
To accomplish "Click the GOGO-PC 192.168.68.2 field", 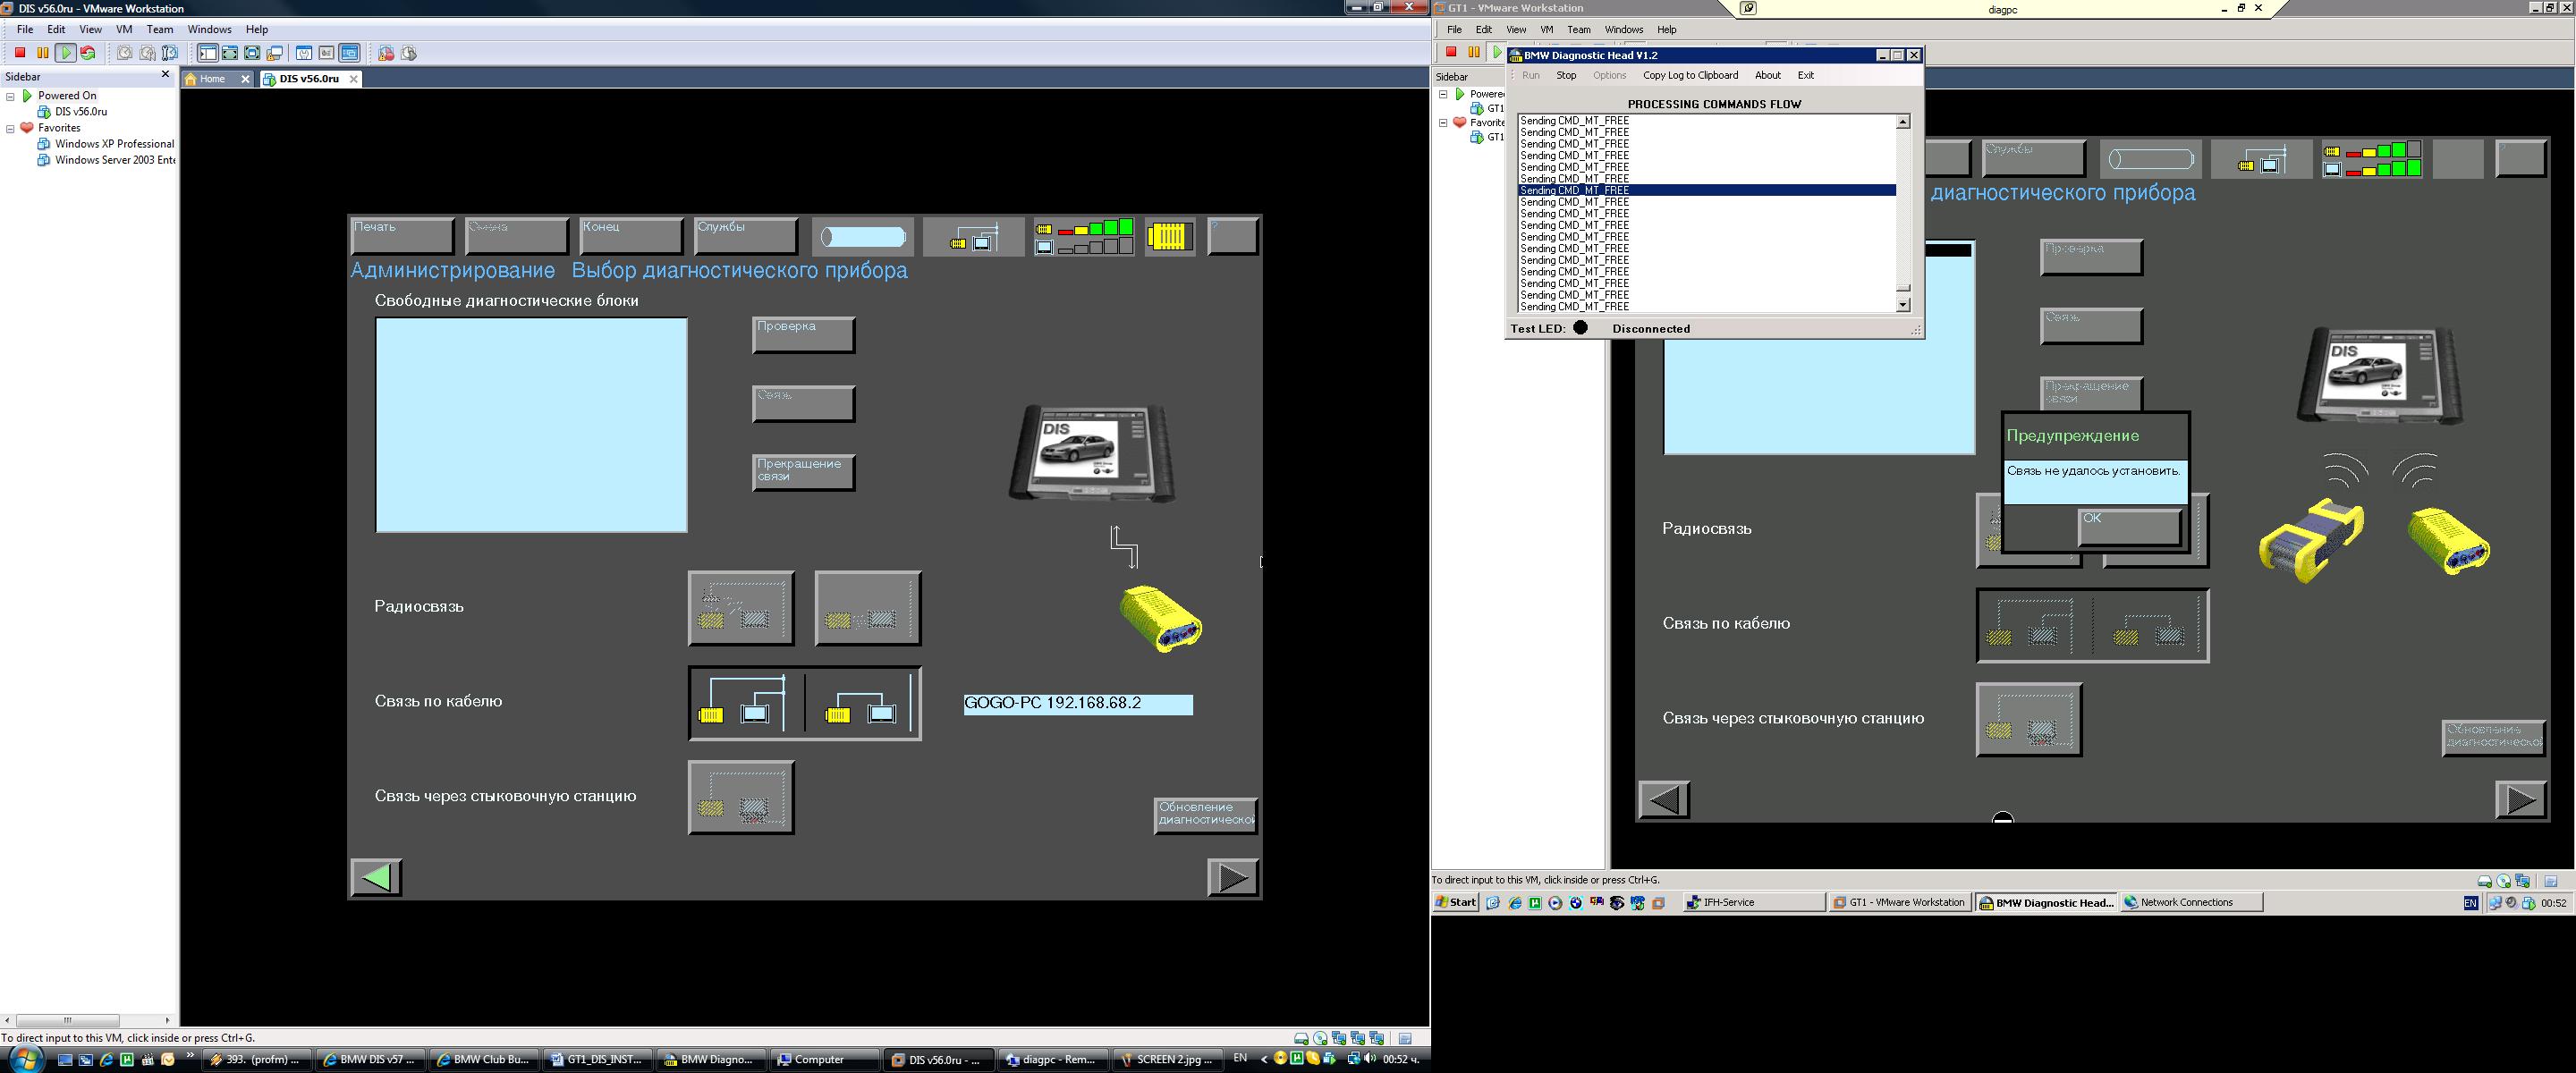I will pyautogui.click(x=1078, y=704).
